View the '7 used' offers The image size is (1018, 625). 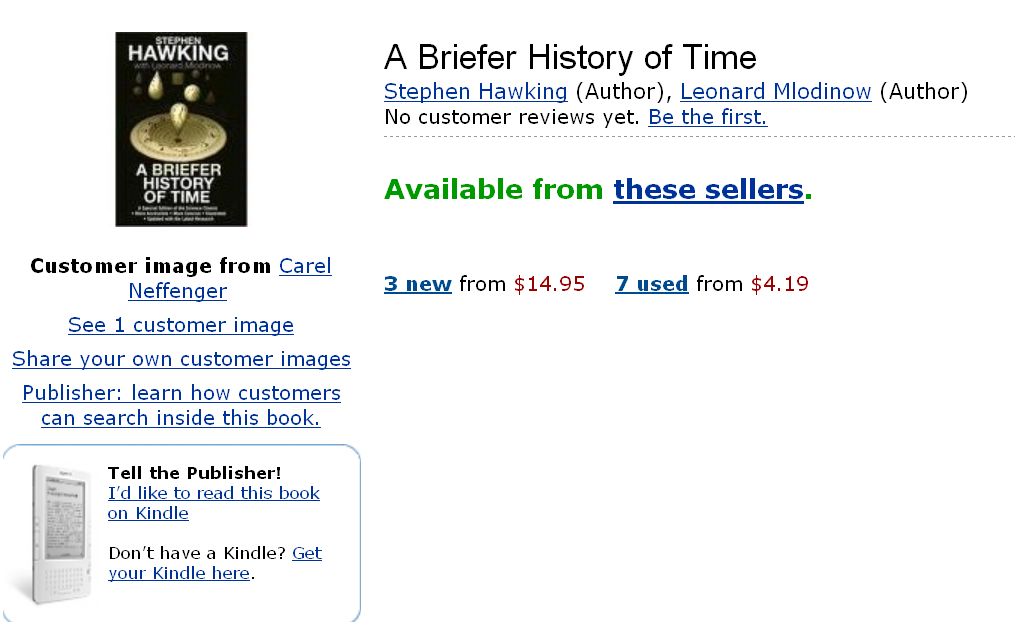tap(651, 284)
